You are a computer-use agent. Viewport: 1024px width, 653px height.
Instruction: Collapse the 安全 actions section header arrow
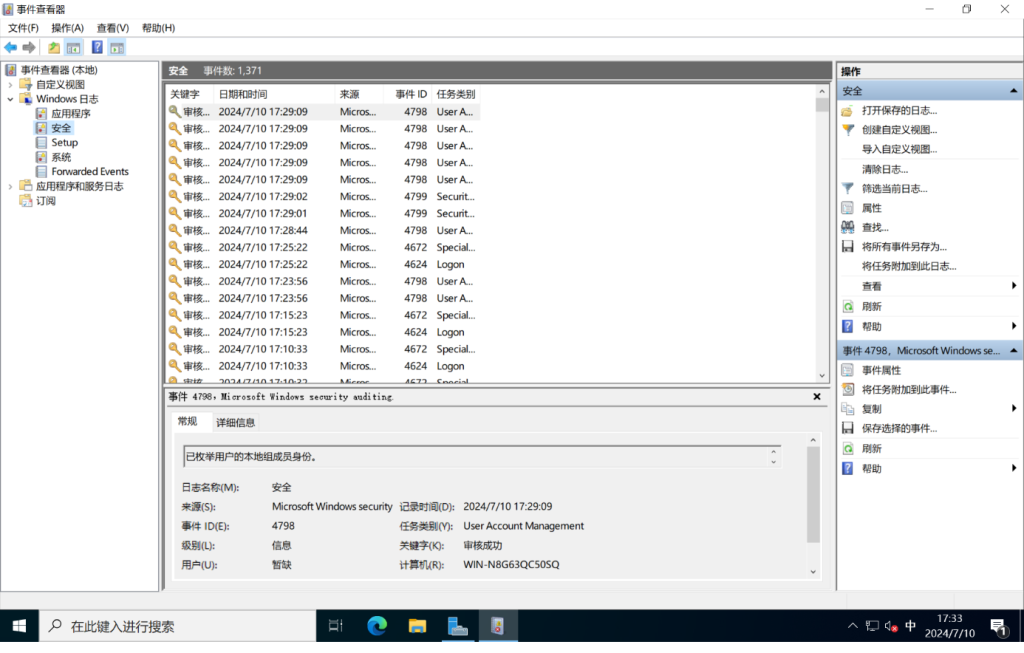click(x=1014, y=91)
